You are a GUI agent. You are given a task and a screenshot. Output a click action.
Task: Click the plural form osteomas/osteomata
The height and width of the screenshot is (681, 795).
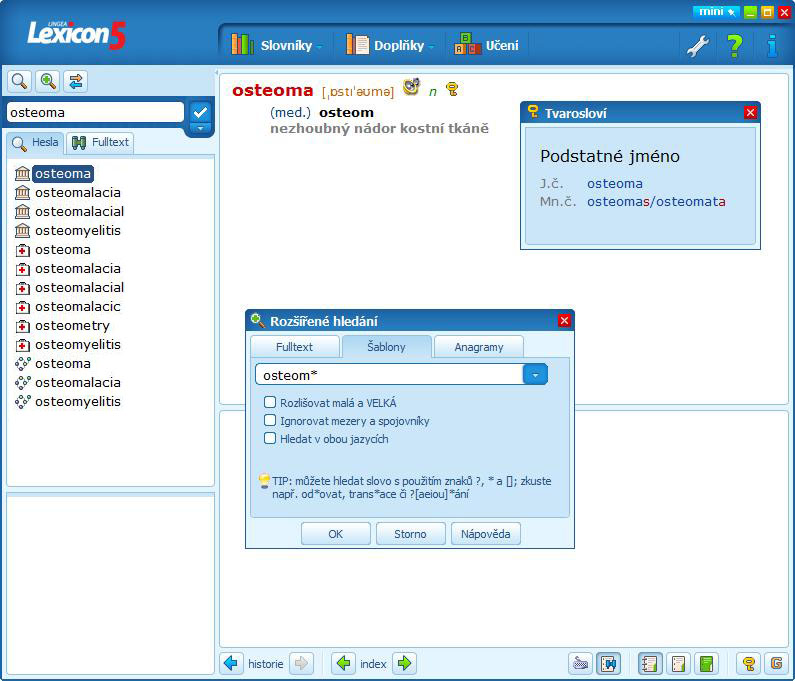[656, 202]
